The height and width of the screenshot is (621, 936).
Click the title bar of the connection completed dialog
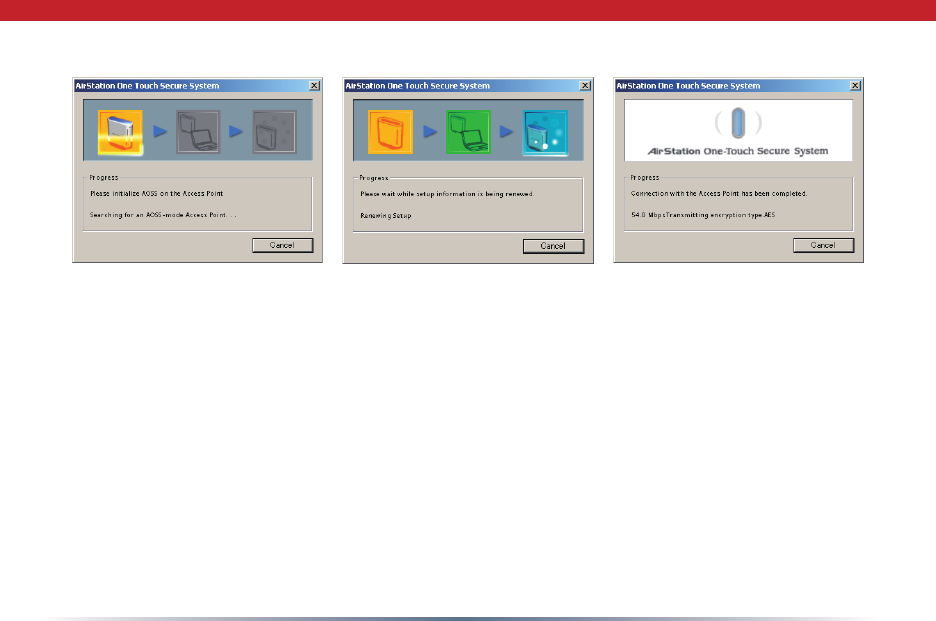738,86
